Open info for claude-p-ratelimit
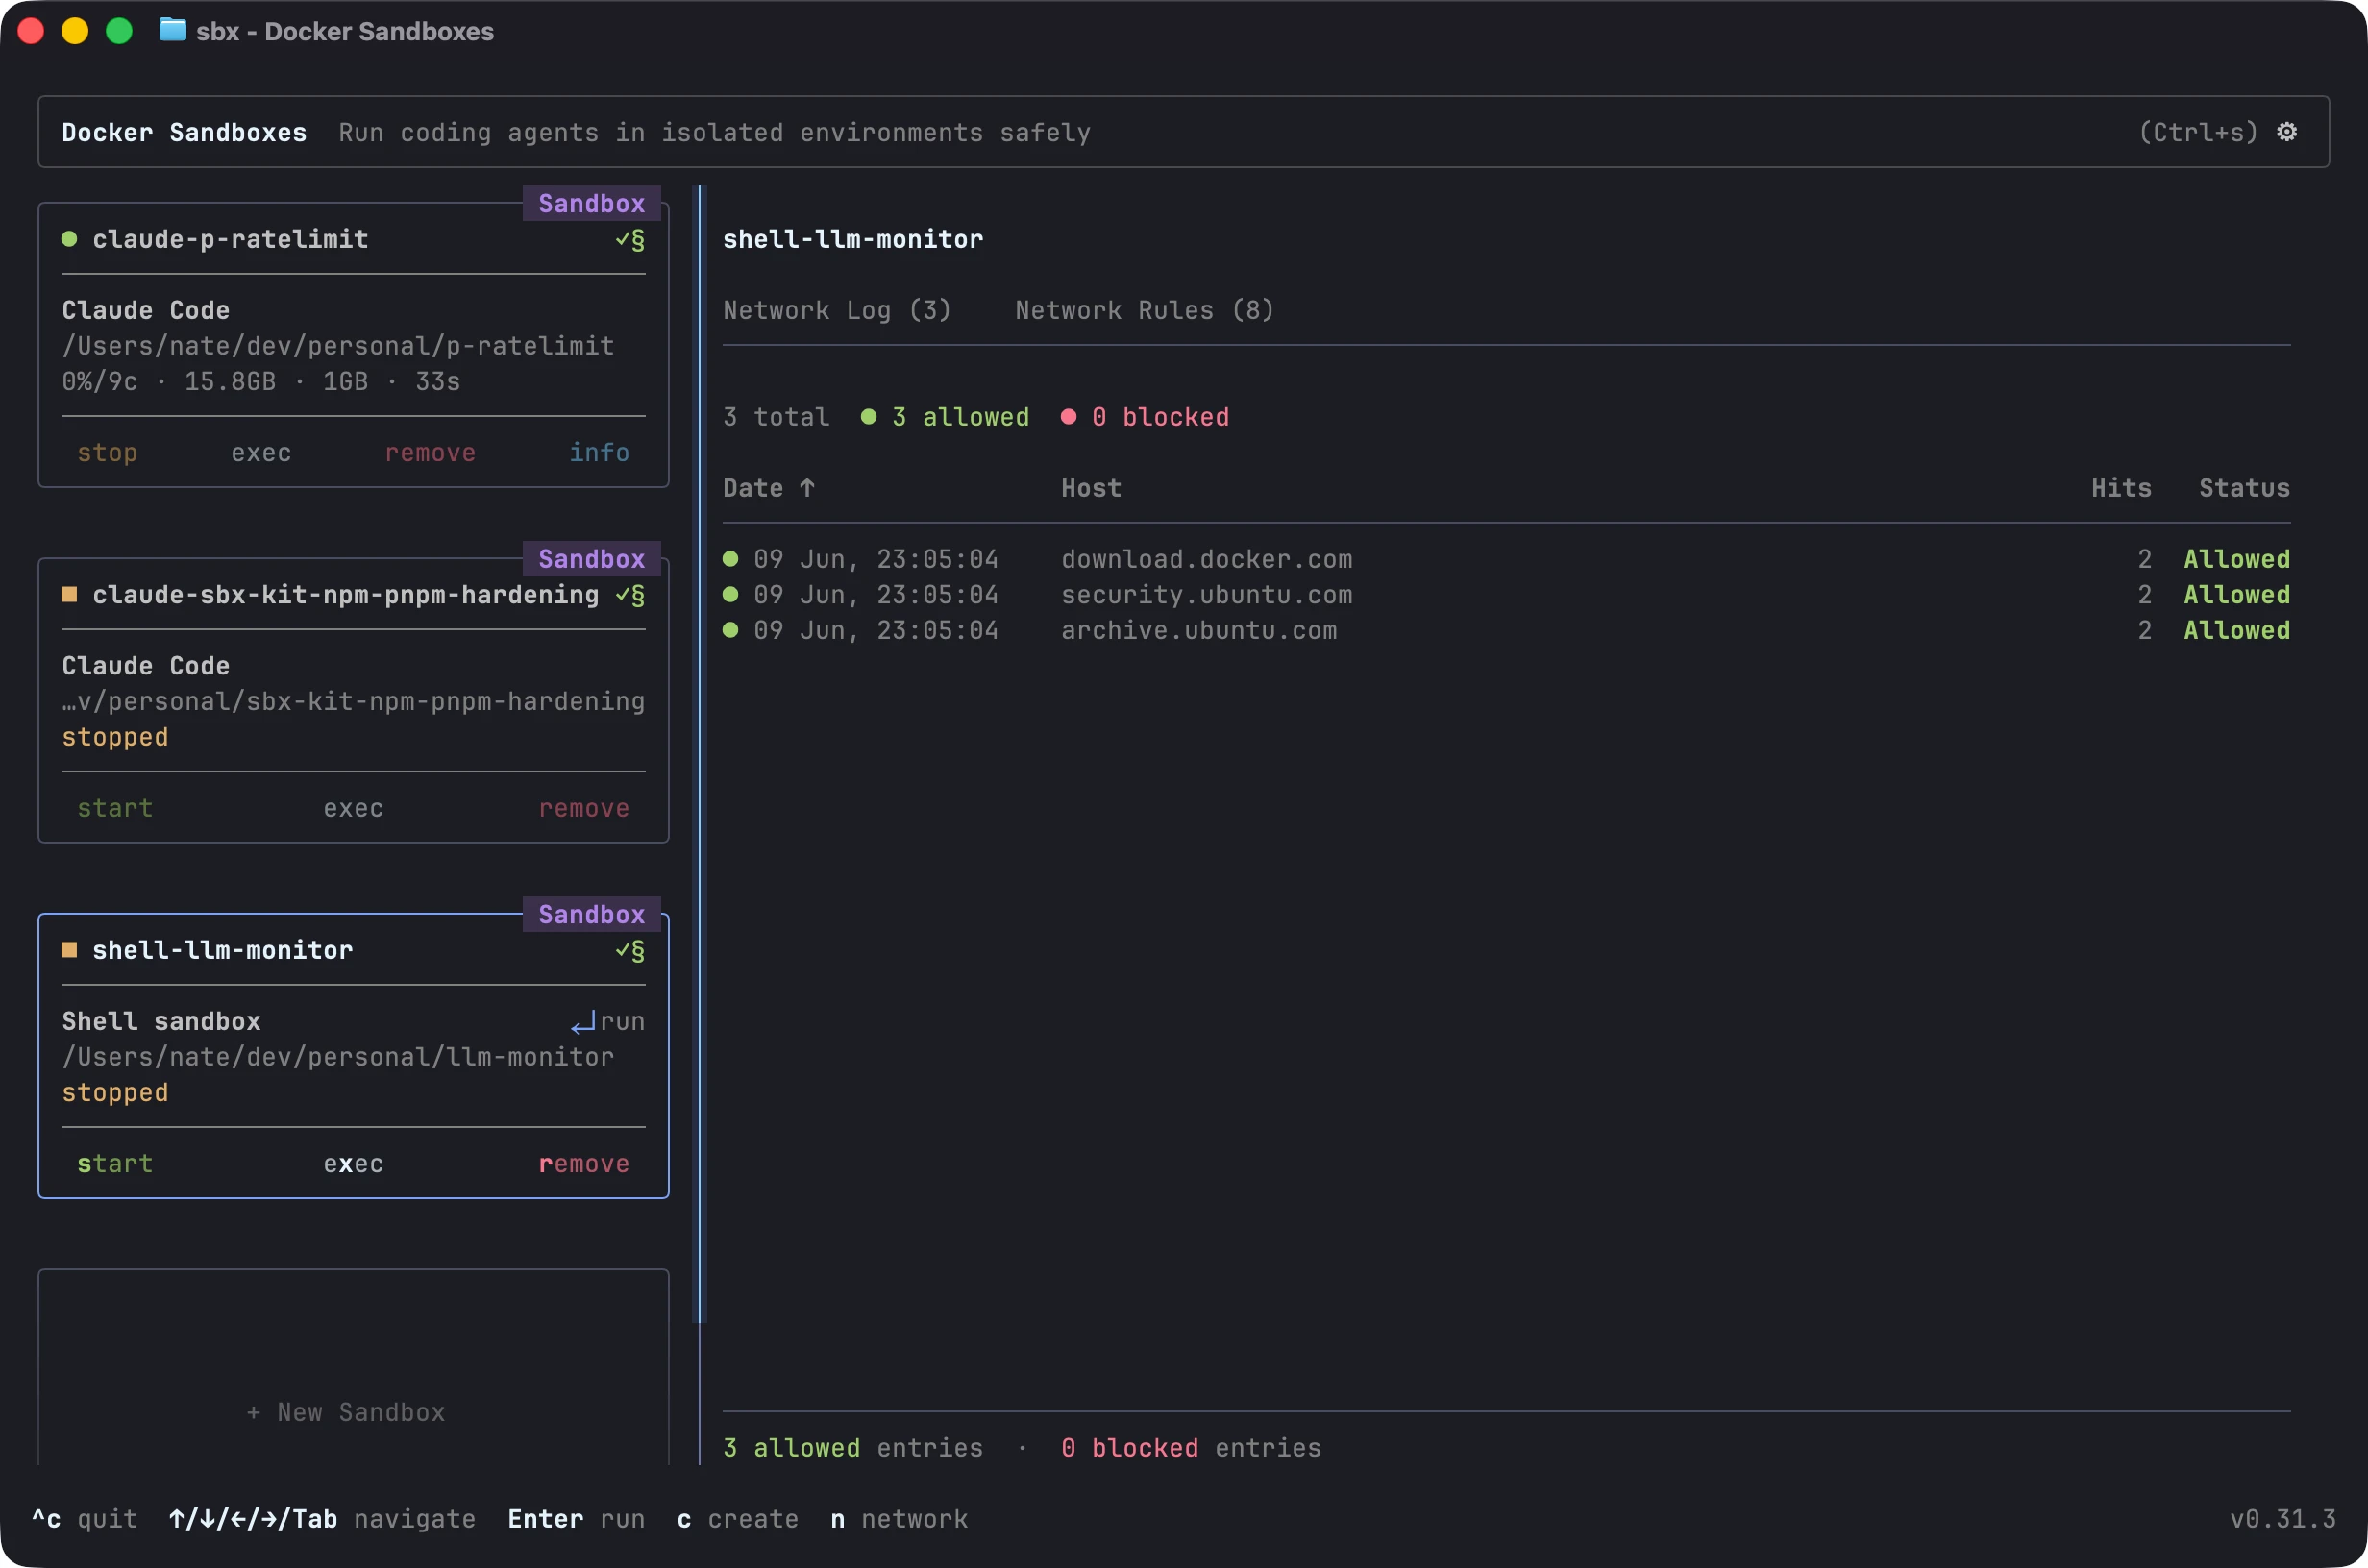2368x1568 pixels. (x=599, y=453)
